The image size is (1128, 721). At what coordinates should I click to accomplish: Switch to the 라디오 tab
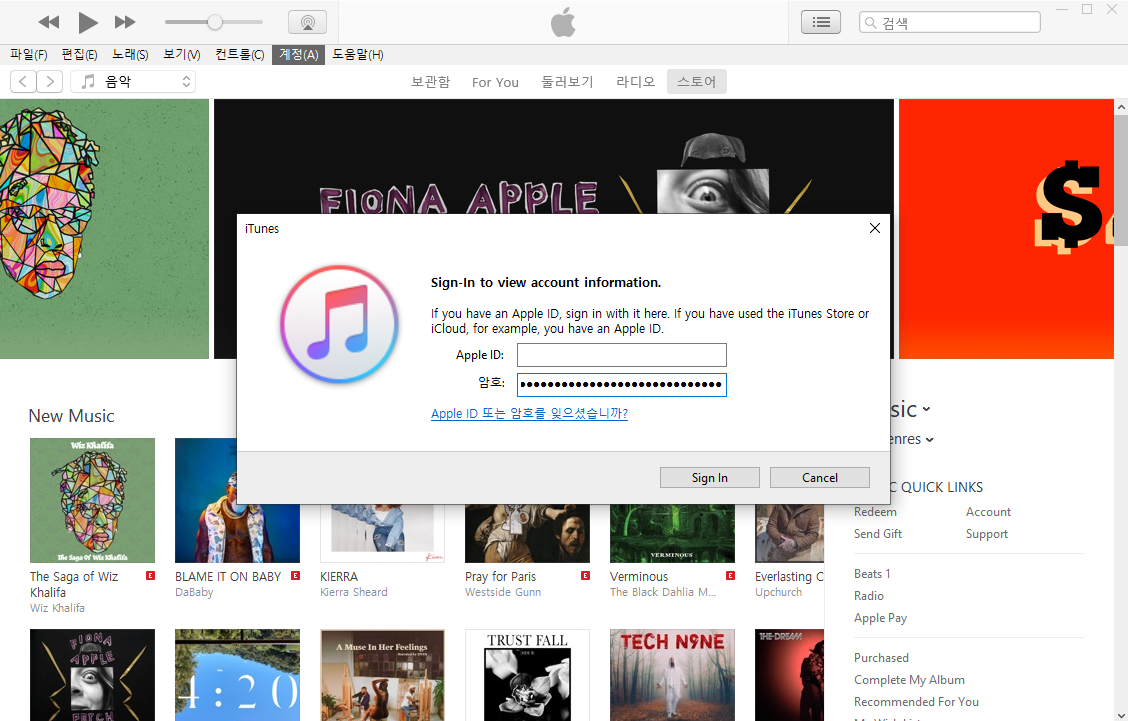point(635,82)
